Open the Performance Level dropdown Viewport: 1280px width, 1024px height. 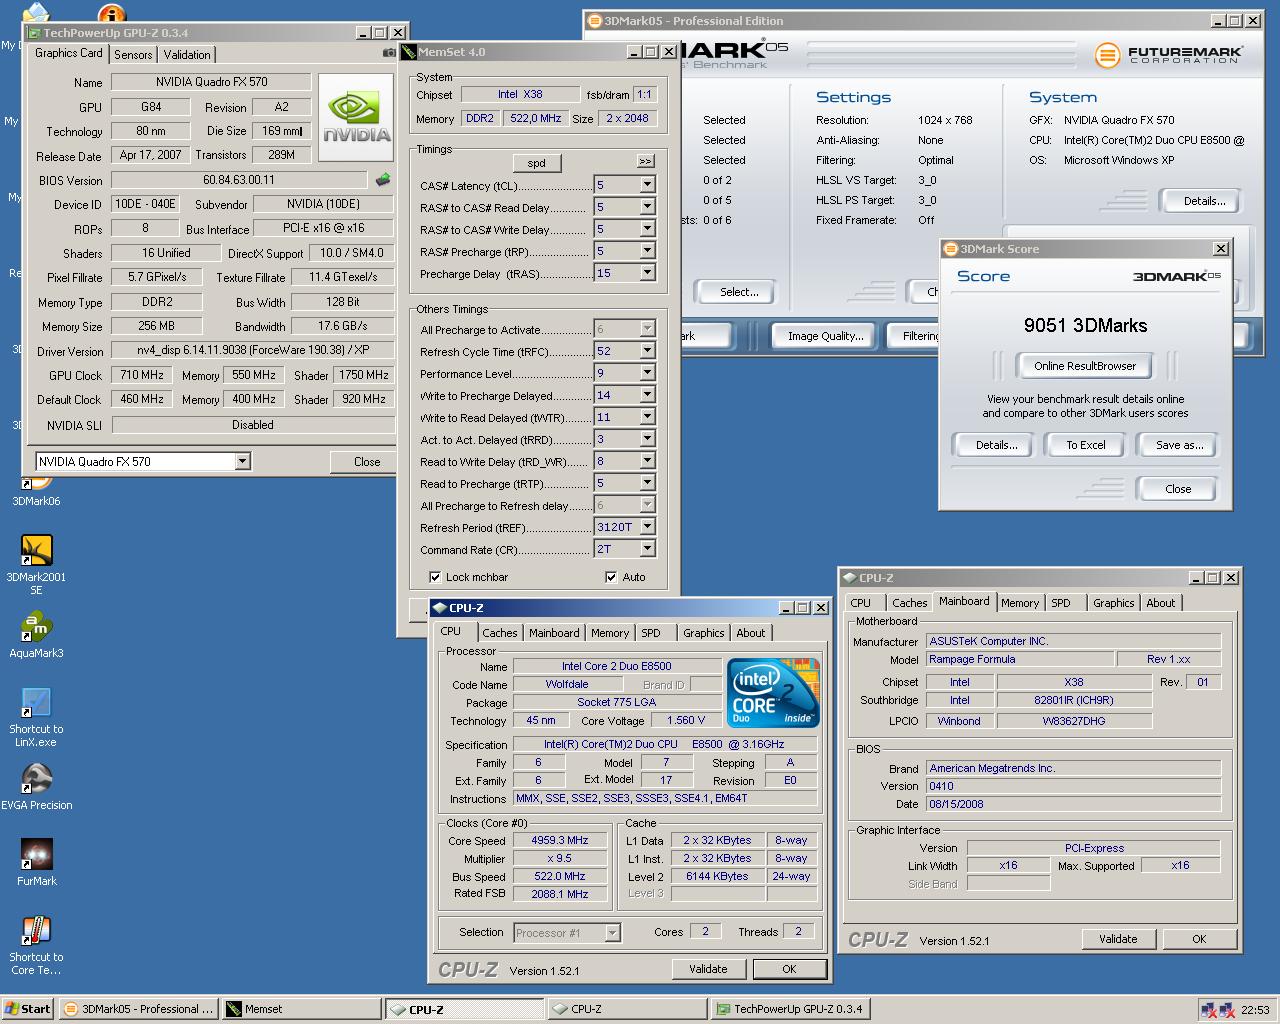point(647,373)
